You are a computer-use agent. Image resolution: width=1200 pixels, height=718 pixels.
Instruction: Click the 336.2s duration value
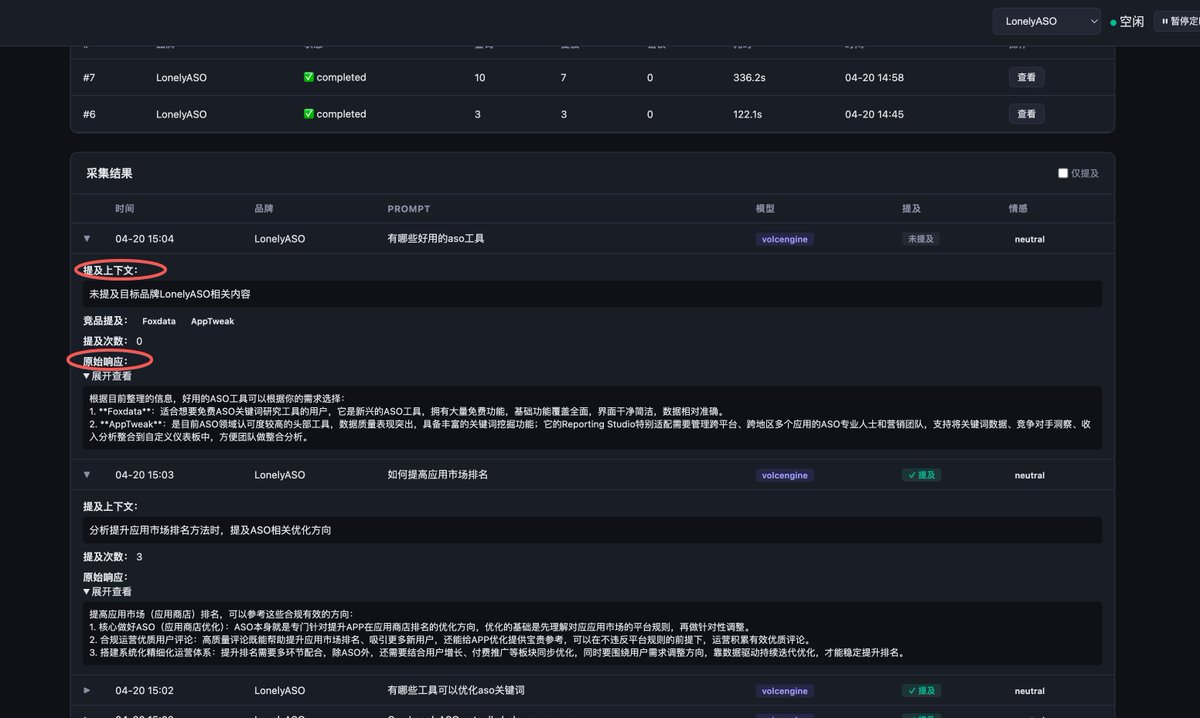(749, 77)
